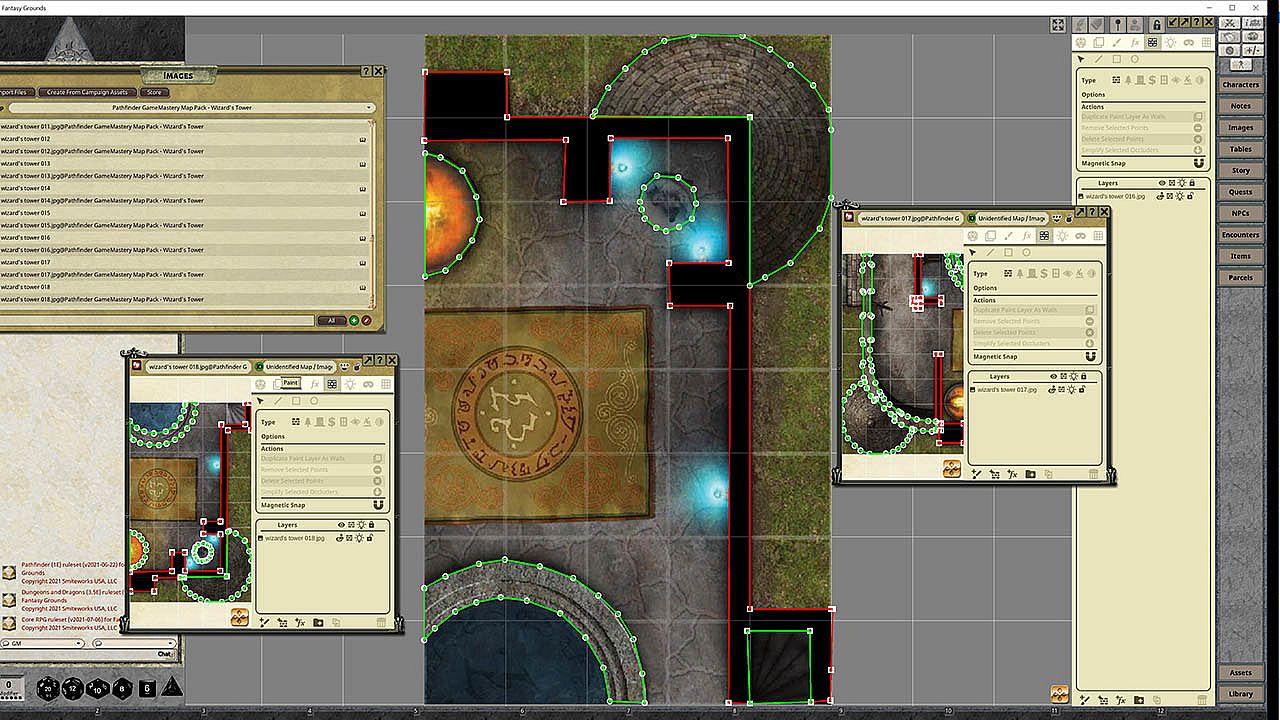Toggle Magnetic Snap in the 018 window
1280x720 pixels.
coord(378,506)
